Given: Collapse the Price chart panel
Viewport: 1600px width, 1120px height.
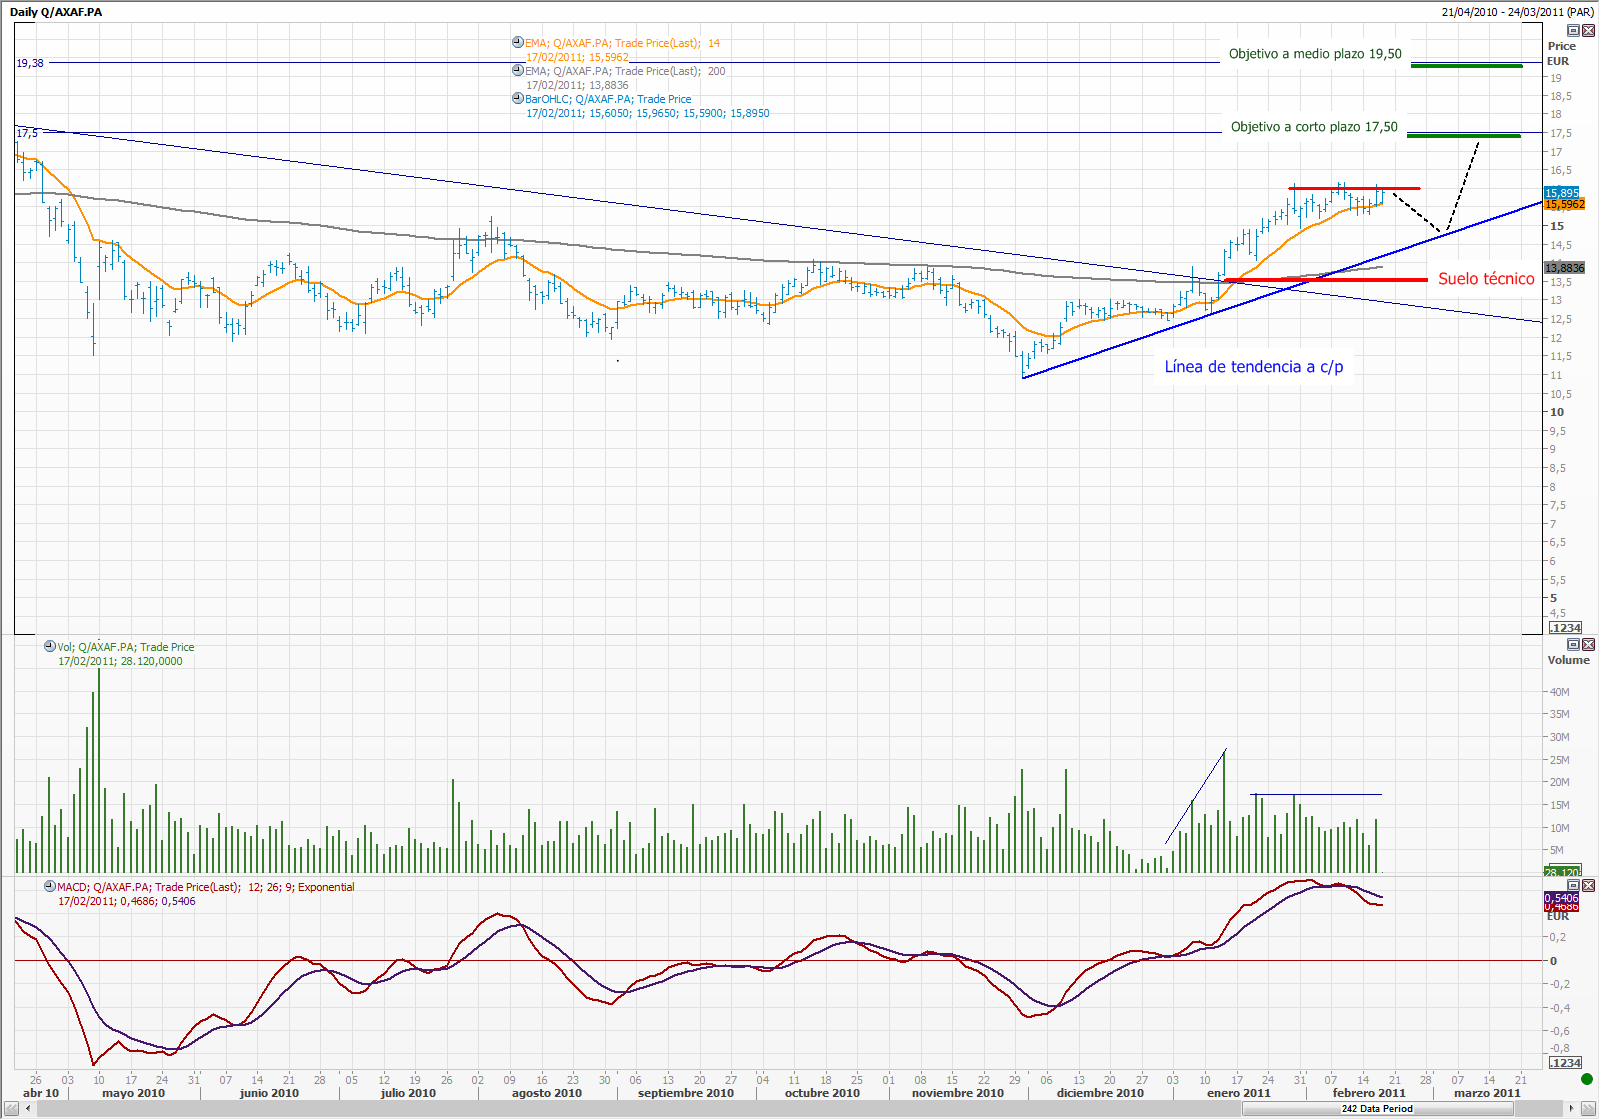Looking at the screenshot, I should click(x=1573, y=31).
